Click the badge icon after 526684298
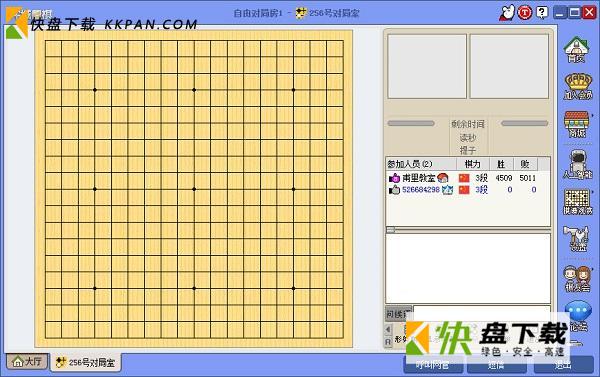This screenshot has height=377, width=600. point(447,189)
